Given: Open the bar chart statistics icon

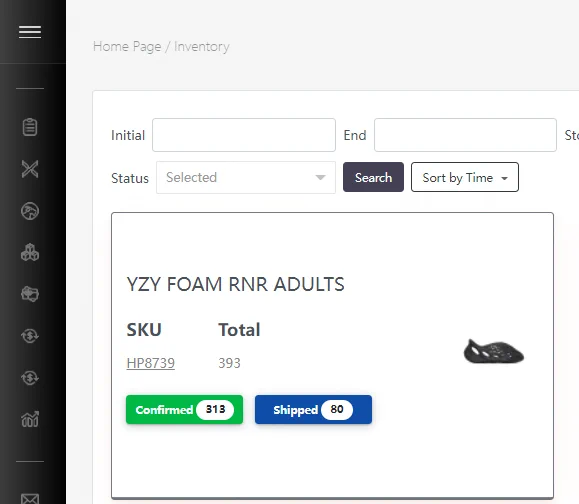Looking at the screenshot, I should click(30, 419).
